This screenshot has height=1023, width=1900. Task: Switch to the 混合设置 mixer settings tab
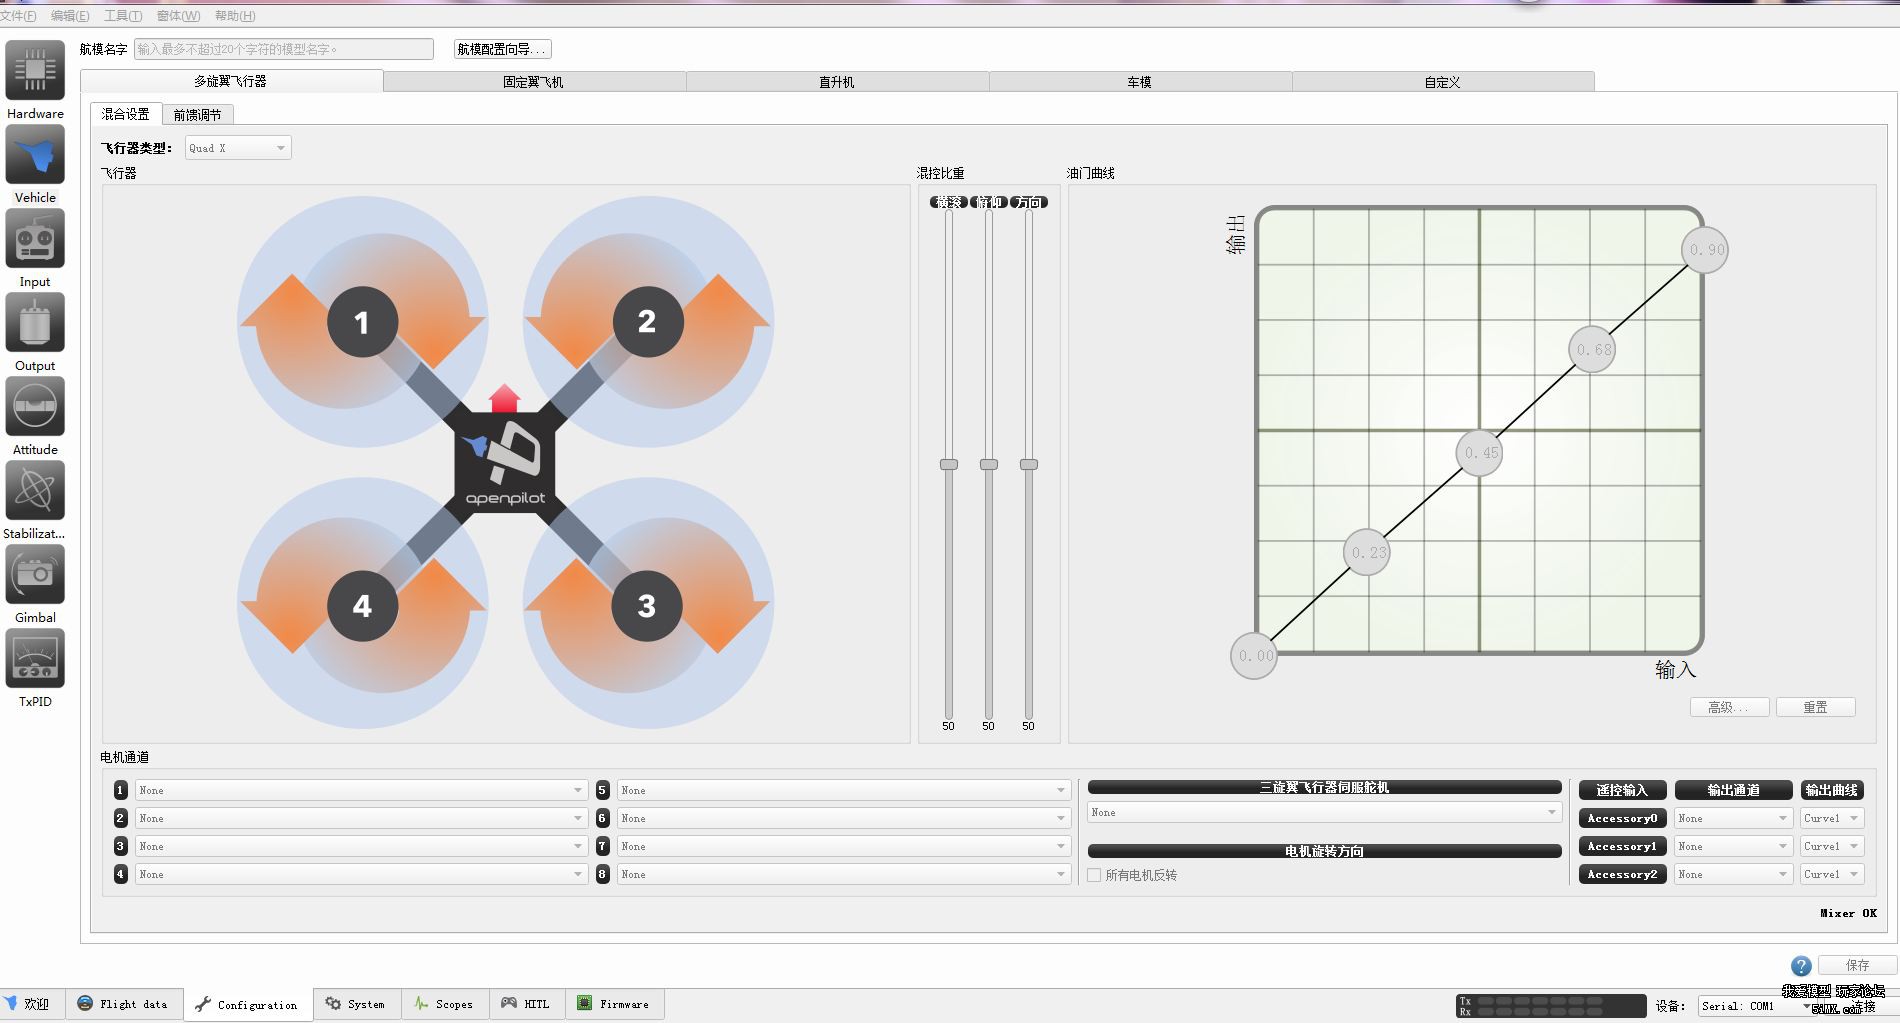125,114
